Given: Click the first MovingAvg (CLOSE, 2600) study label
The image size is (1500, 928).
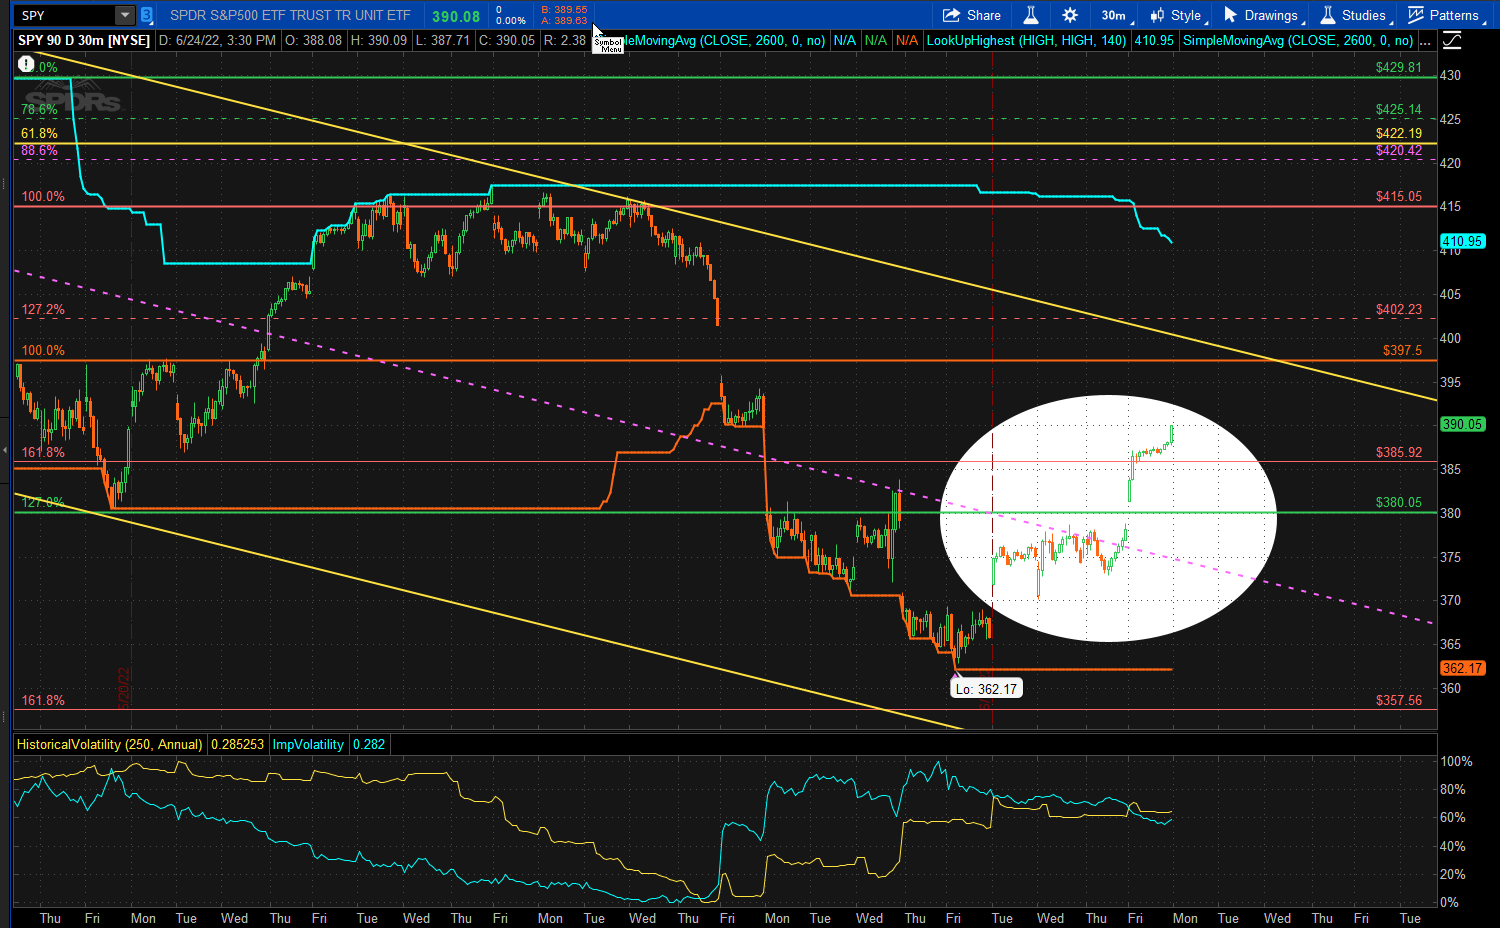Looking at the screenshot, I should point(727,41).
